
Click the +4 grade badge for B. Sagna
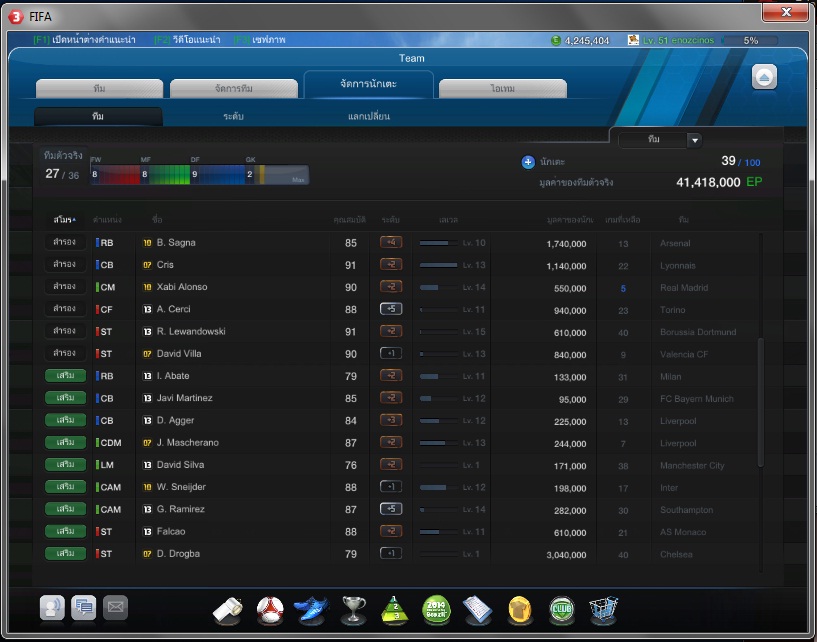click(391, 242)
